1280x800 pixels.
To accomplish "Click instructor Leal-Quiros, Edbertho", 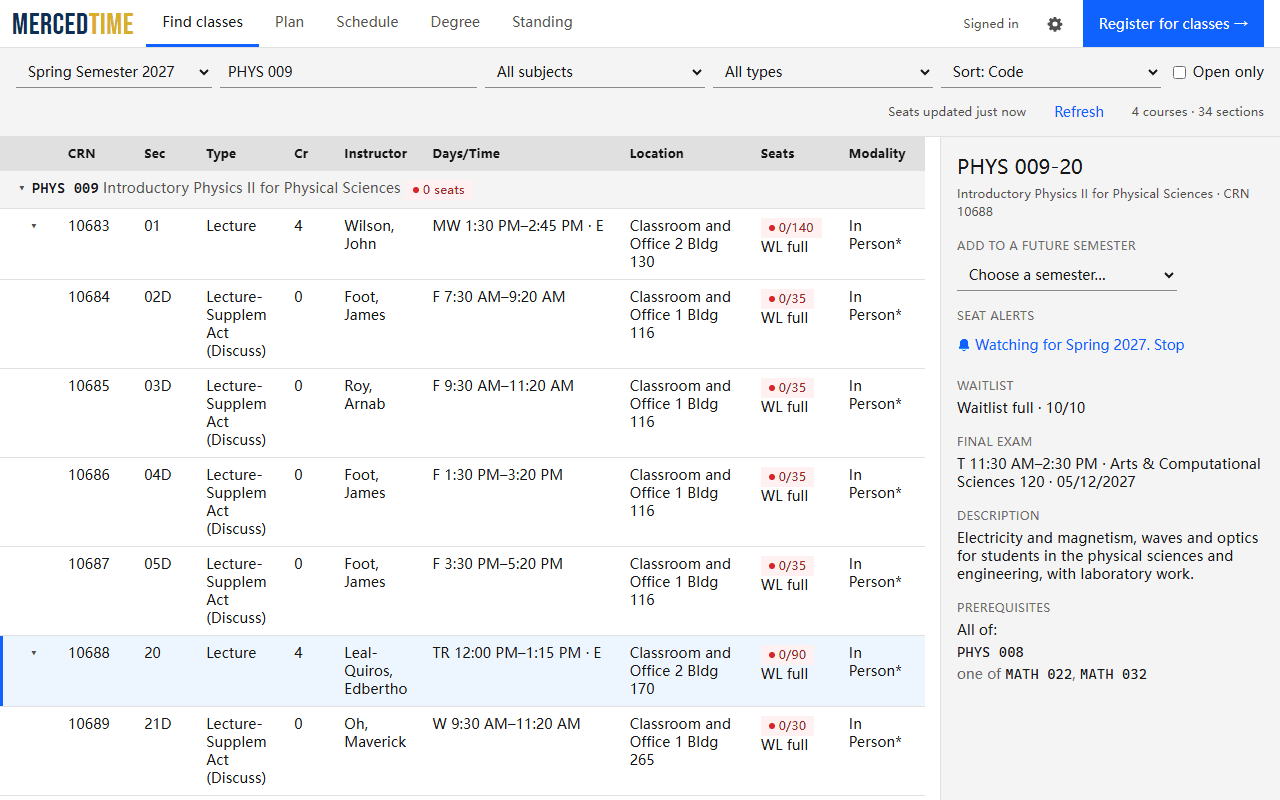I will [376, 671].
